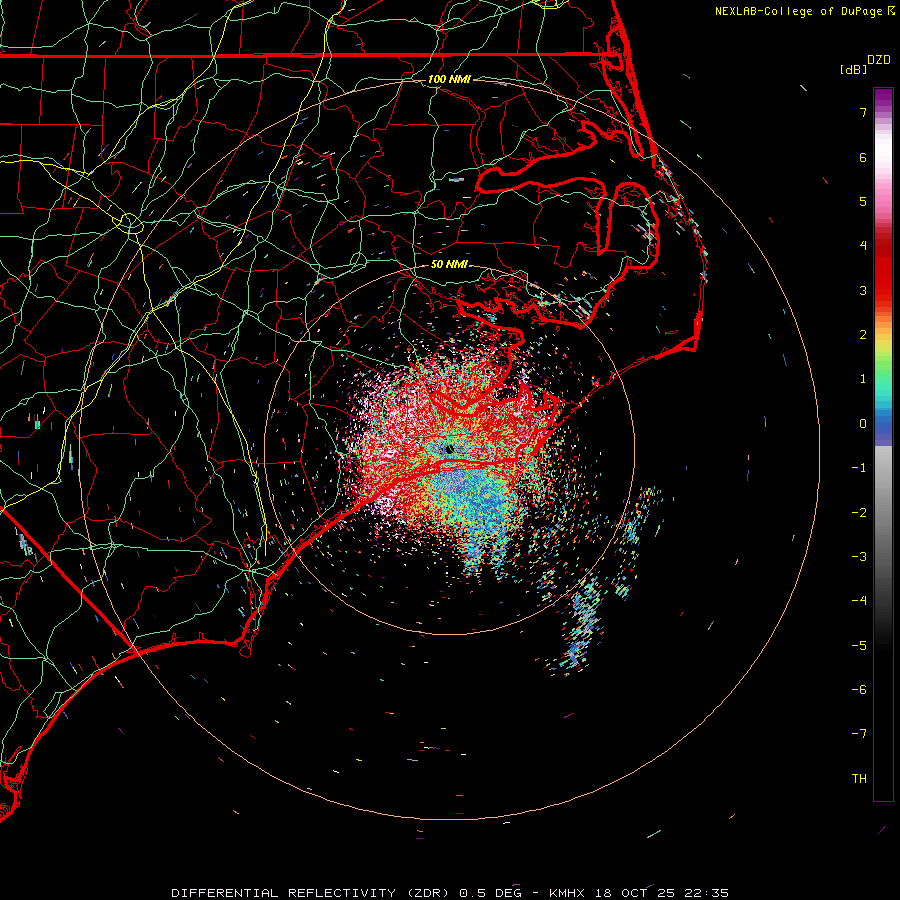This screenshot has width=900, height=900.
Task: Click the KMHX station identifier text
Action: pyautogui.click(x=567, y=893)
